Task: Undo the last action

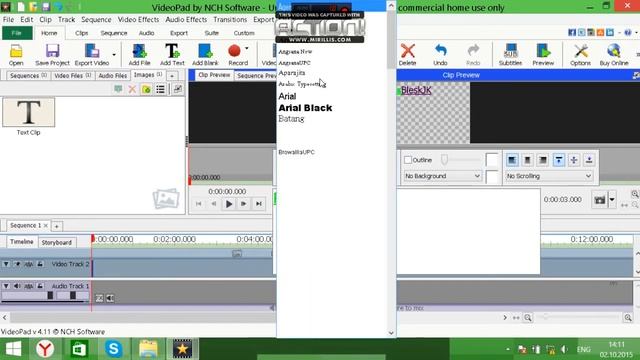Action: click(440, 55)
